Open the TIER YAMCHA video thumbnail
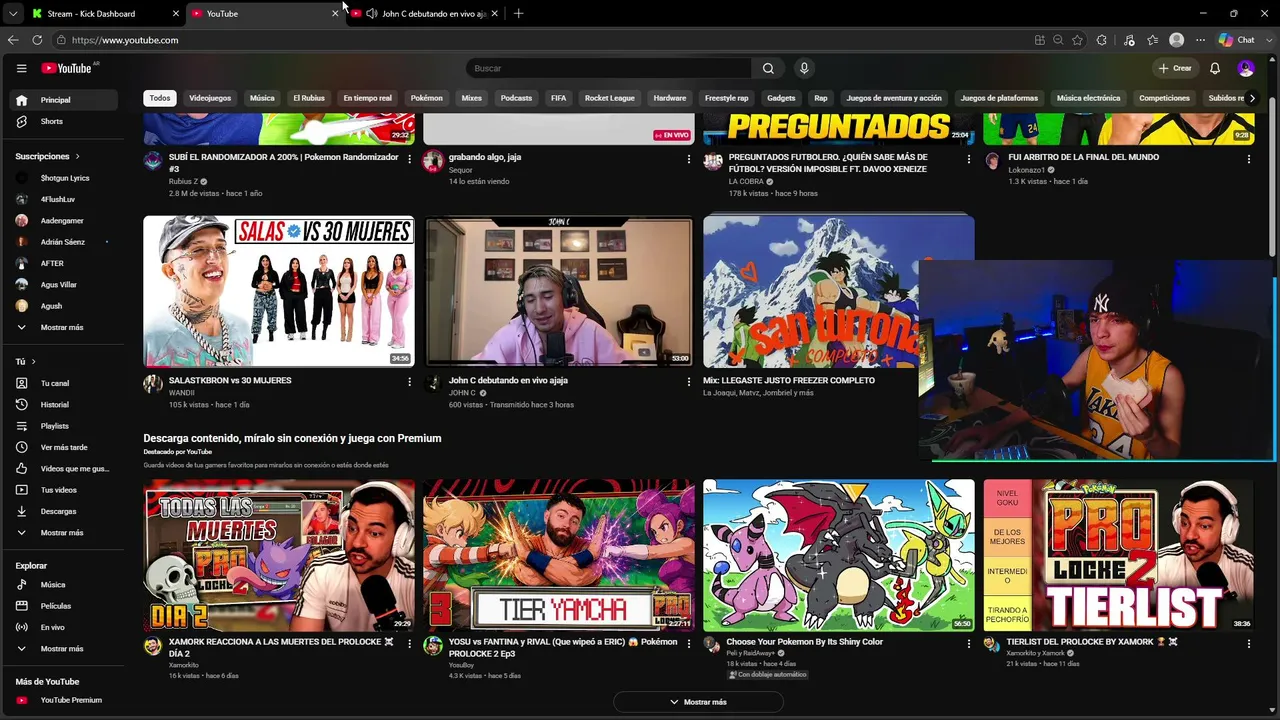Viewport: 1280px width, 720px height. (559, 555)
